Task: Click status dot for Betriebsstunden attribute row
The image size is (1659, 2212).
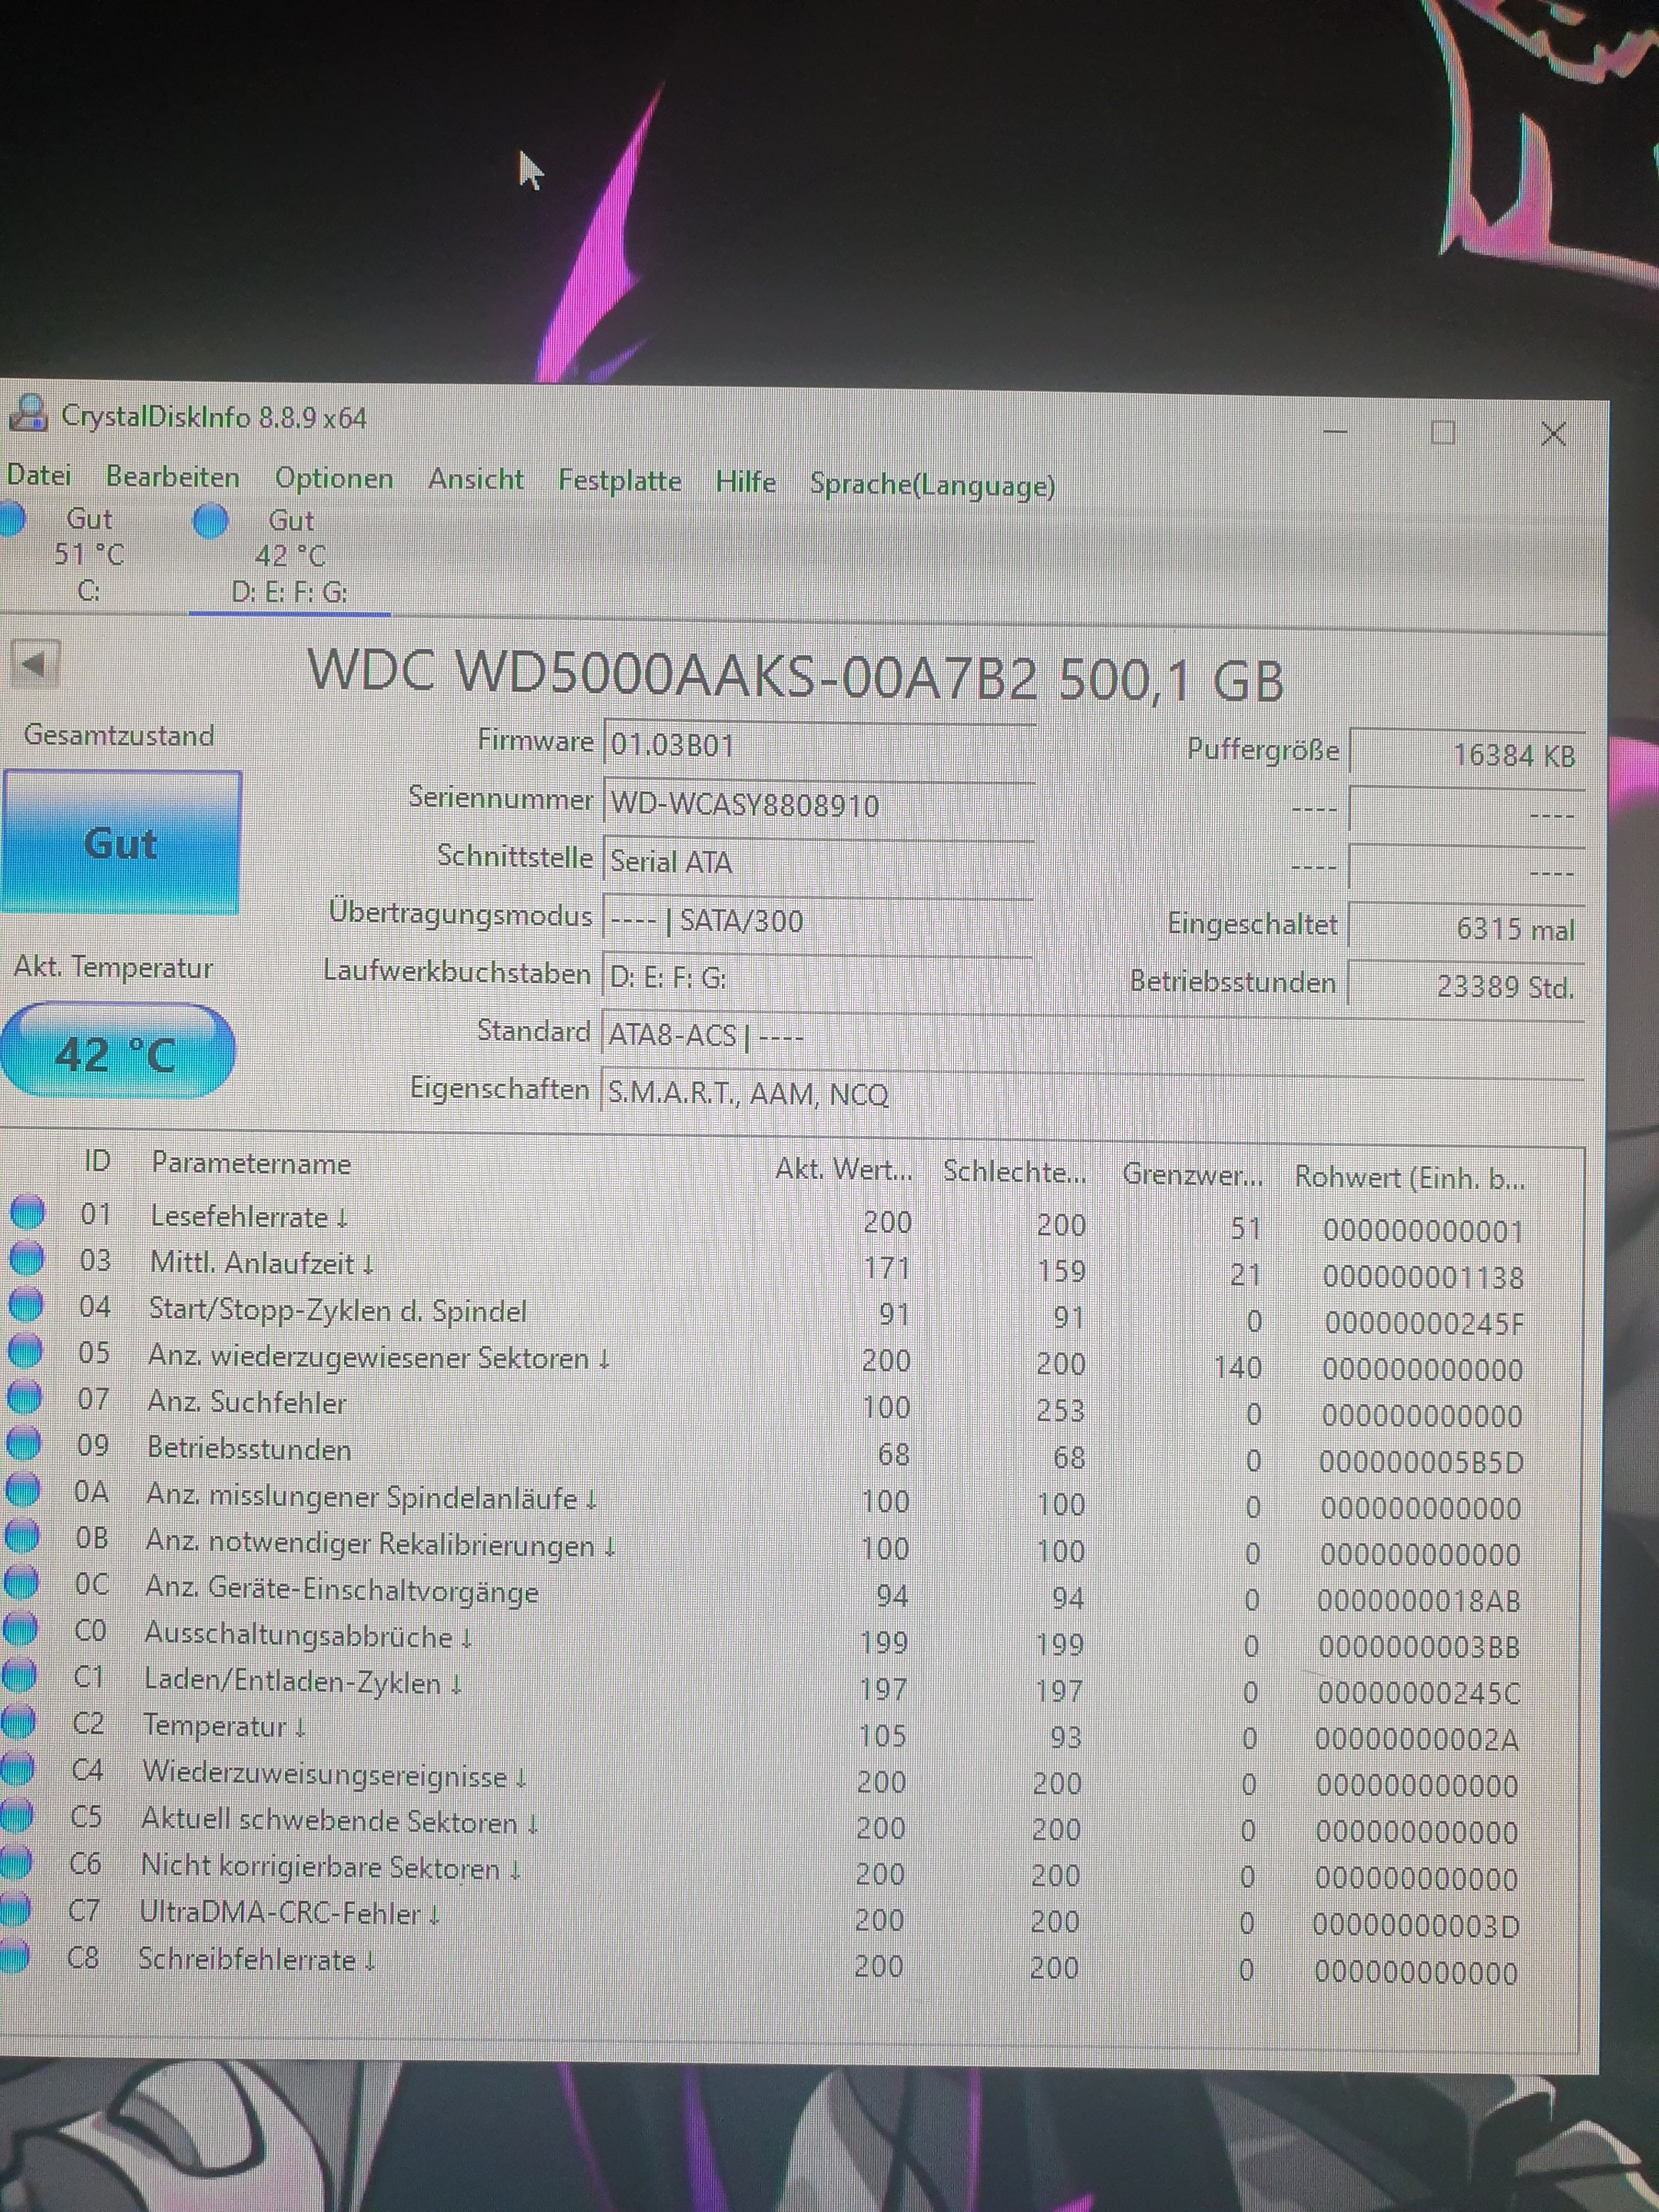Action: (x=24, y=1444)
